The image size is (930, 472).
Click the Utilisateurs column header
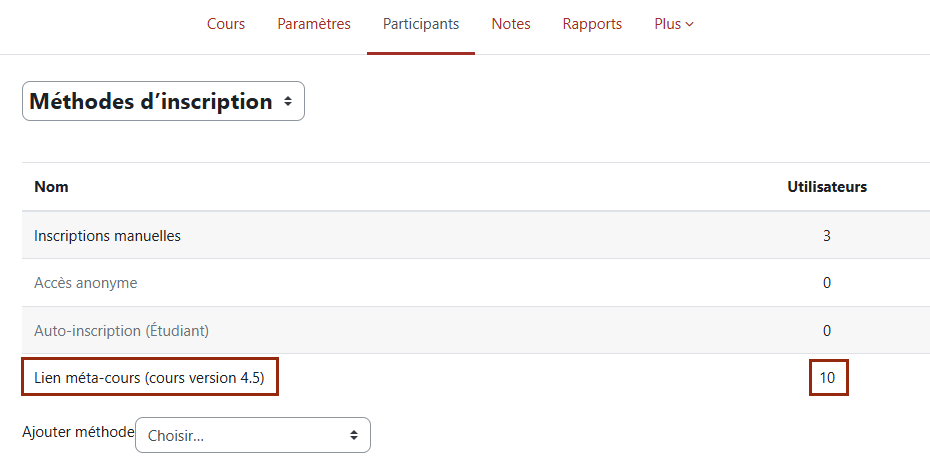coord(827,187)
